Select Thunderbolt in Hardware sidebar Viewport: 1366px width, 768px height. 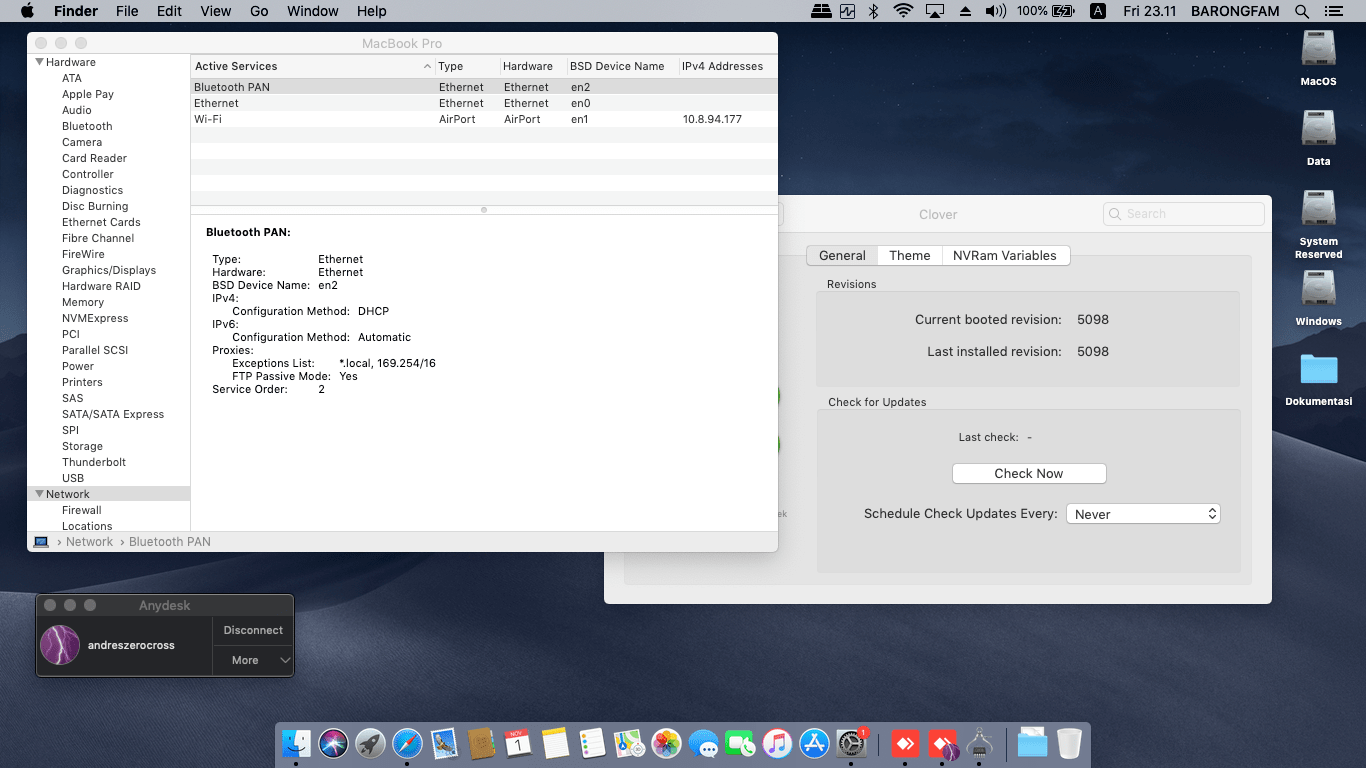94,462
